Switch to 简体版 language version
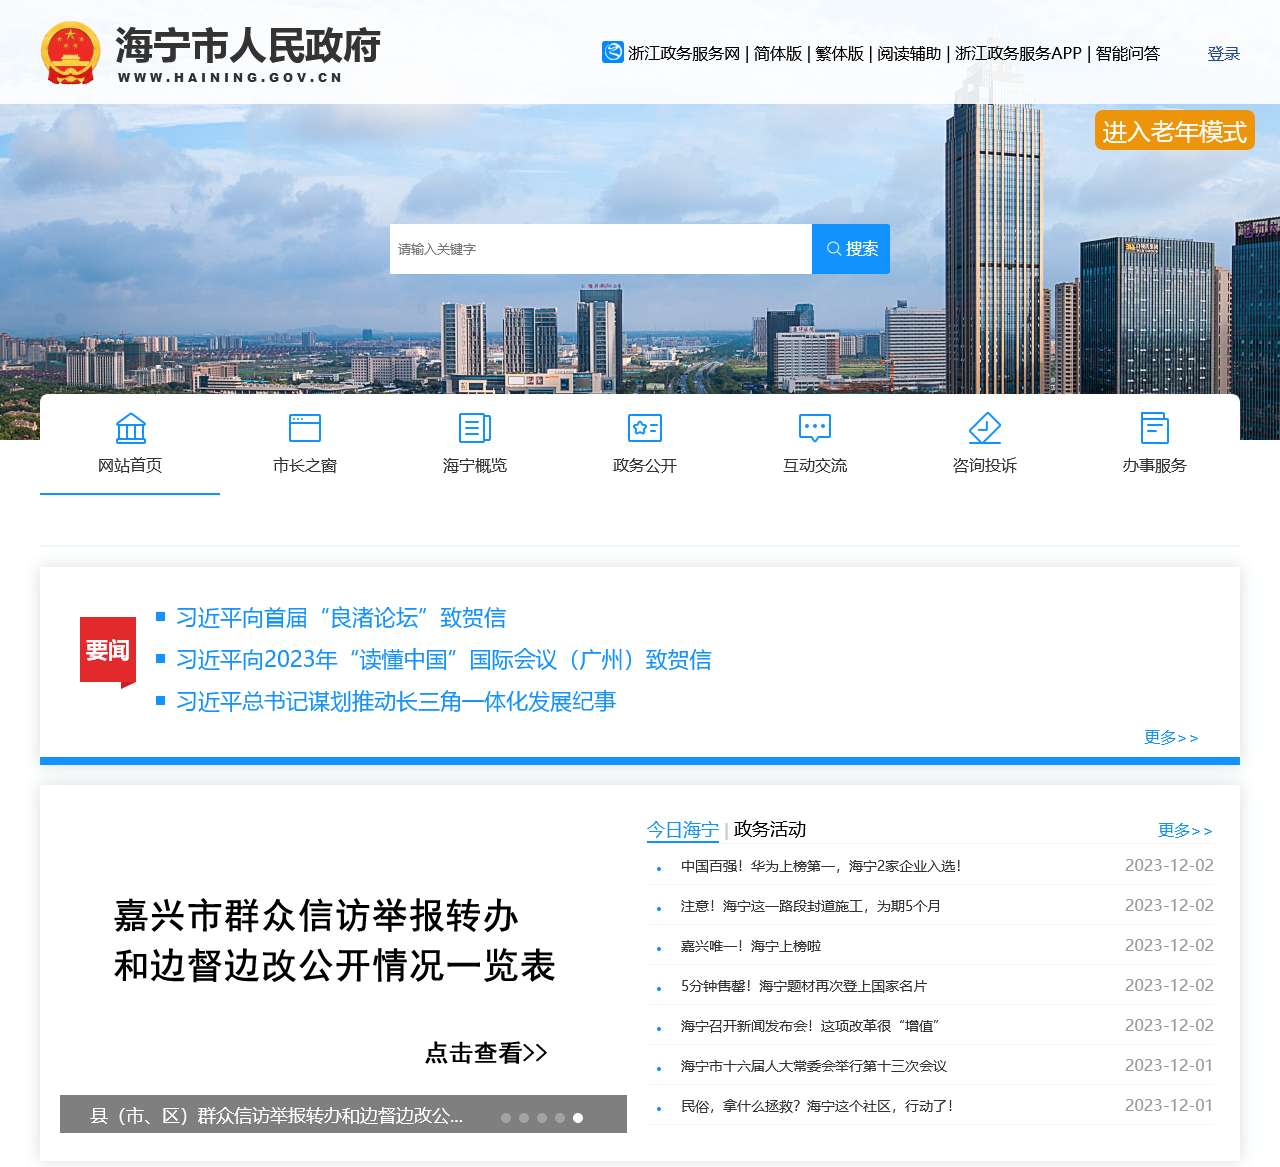This screenshot has height=1167, width=1280. click(778, 54)
